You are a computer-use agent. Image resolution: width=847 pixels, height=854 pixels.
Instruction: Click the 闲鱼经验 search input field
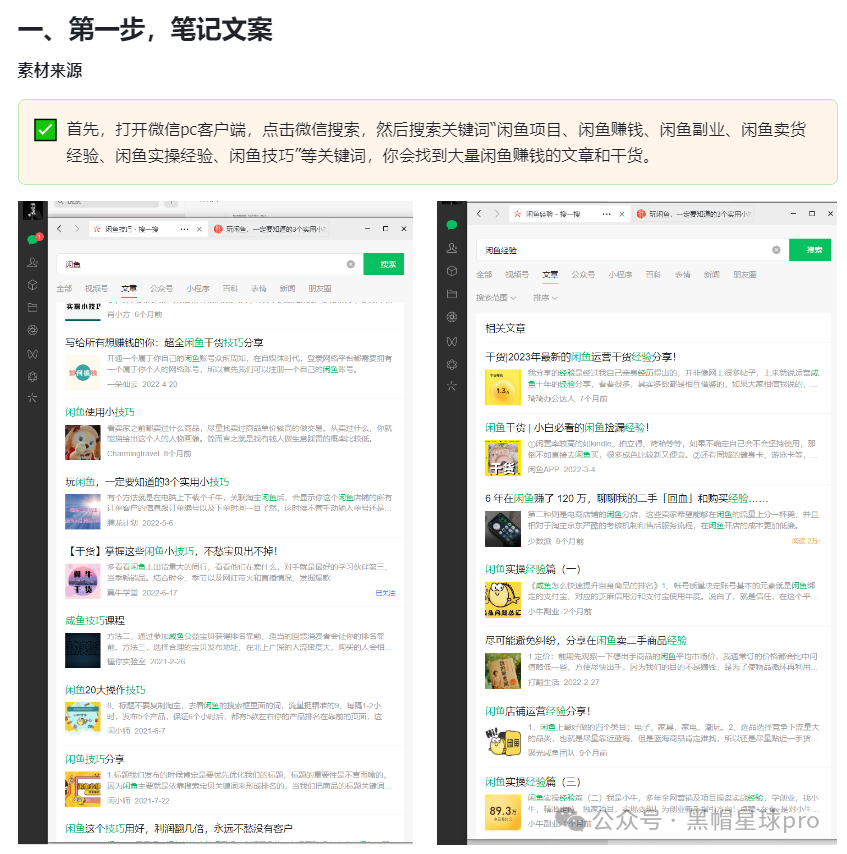coord(631,250)
